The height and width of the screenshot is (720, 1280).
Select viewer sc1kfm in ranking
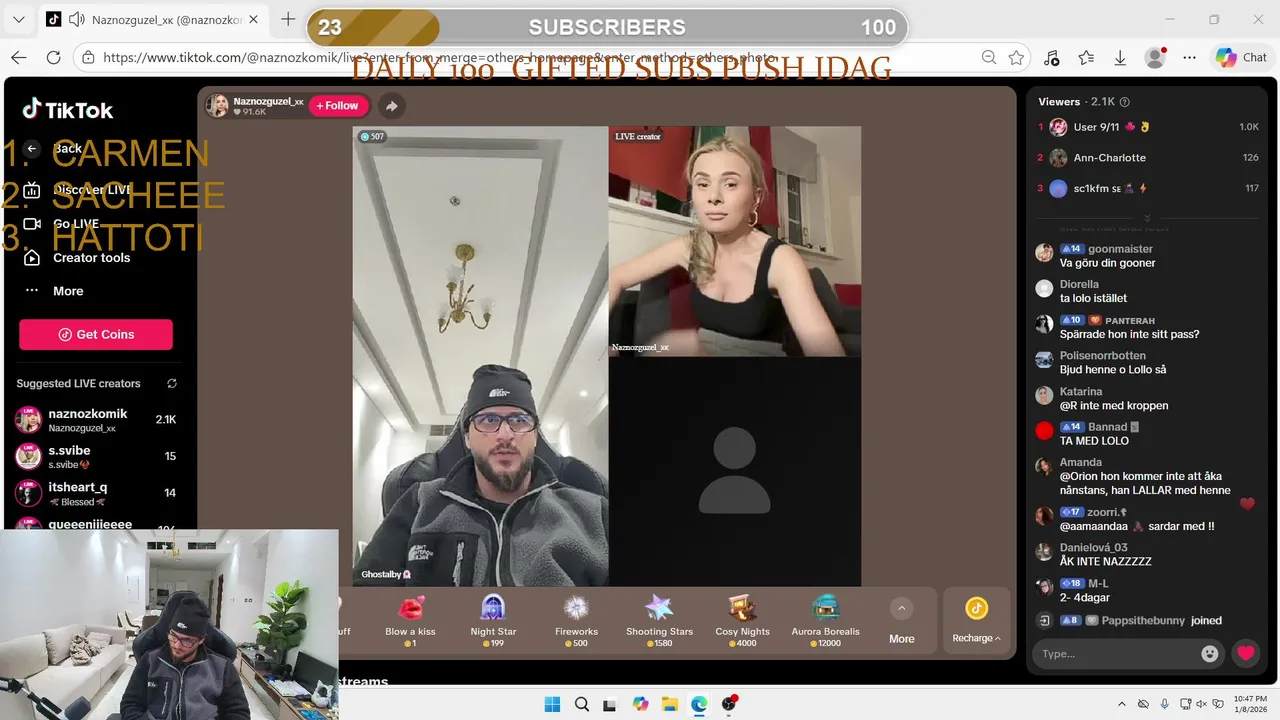(x=1148, y=188)
